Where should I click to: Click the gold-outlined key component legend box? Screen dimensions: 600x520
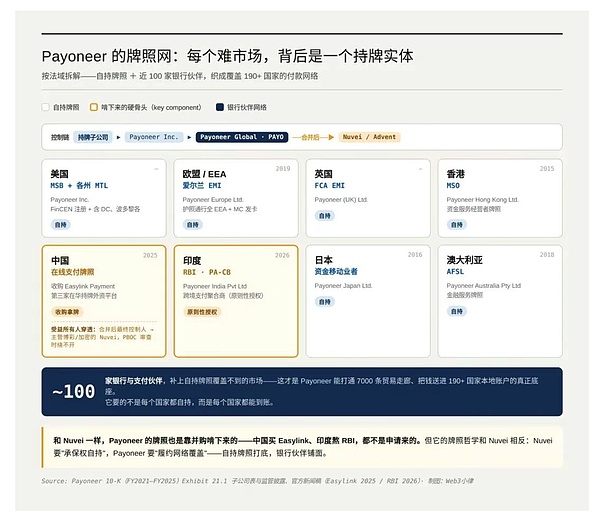point(94,107)
